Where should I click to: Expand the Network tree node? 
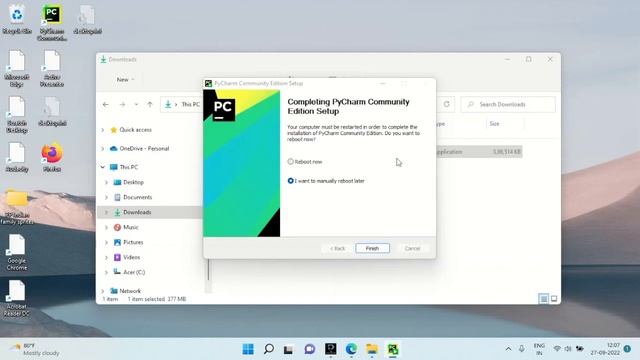pos(103,291)
